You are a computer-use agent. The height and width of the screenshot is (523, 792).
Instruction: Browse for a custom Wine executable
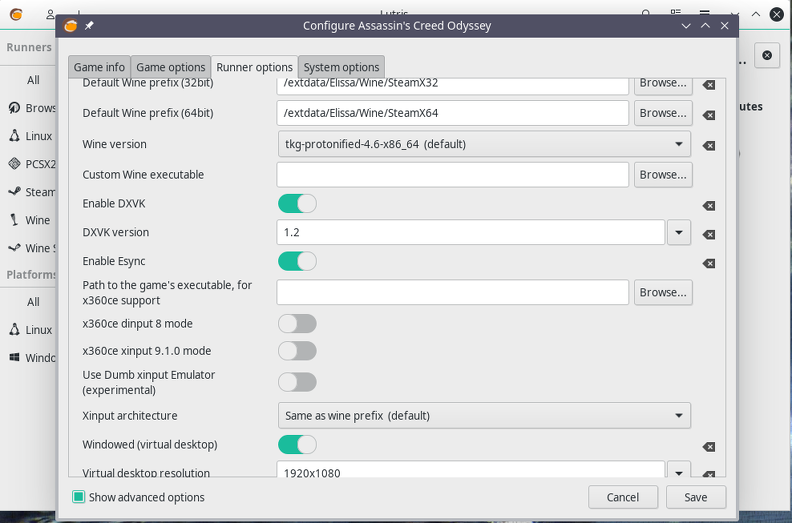663,175
